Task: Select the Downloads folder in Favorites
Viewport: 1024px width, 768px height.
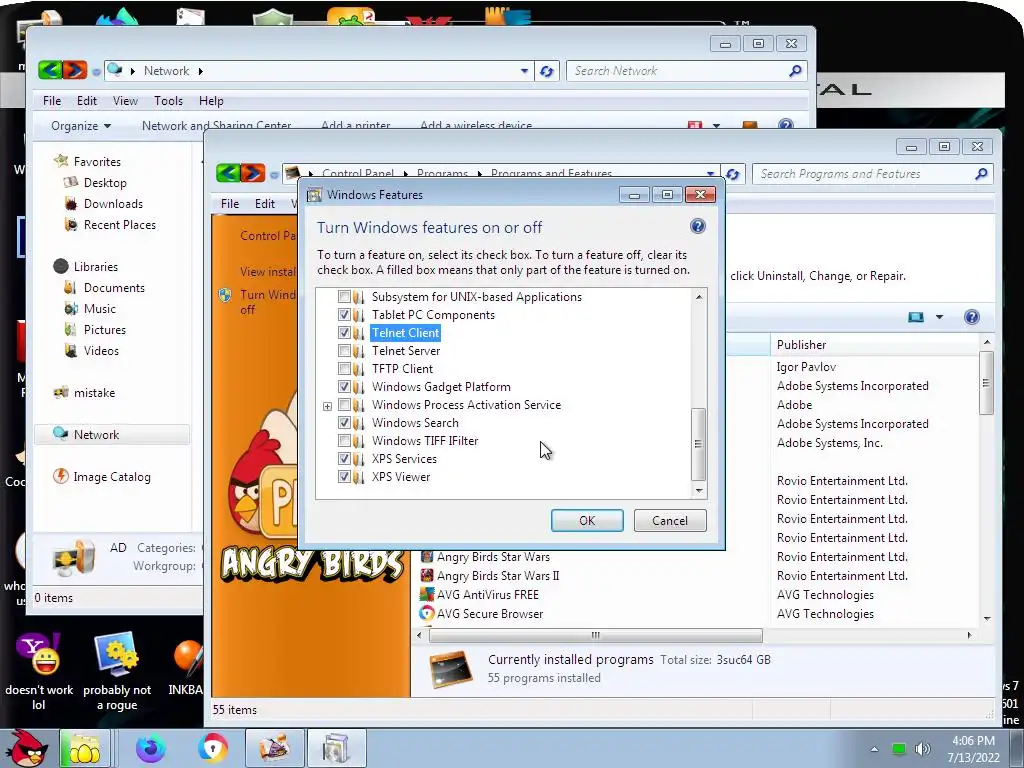Action: (x=112, y=204)
